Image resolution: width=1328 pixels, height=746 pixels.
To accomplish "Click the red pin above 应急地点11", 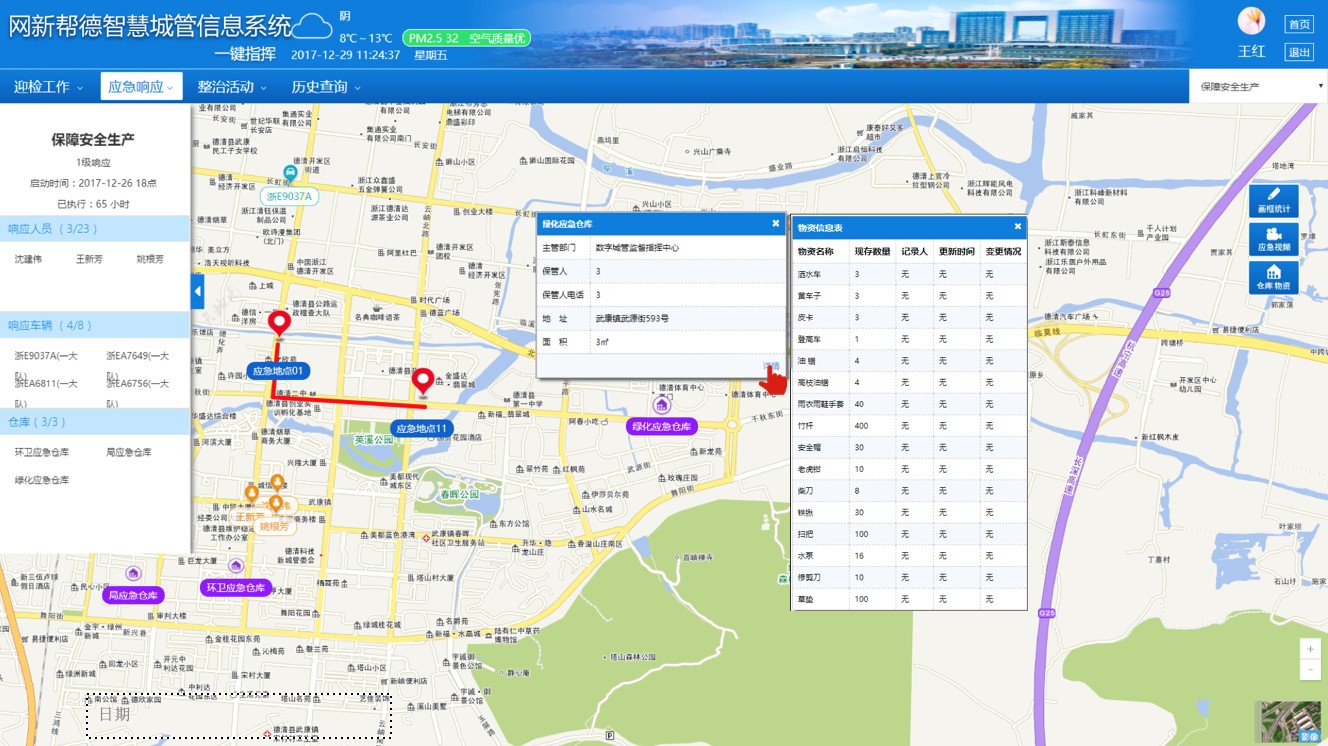I will coord(423,383).
